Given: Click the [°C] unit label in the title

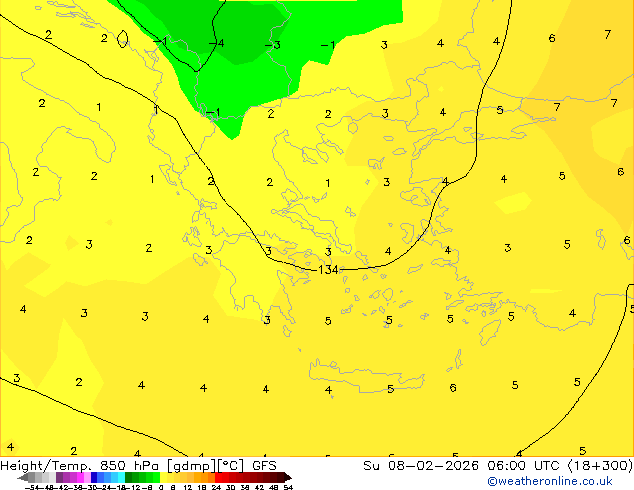Looking at the screenshot, I should pos(231,466).
